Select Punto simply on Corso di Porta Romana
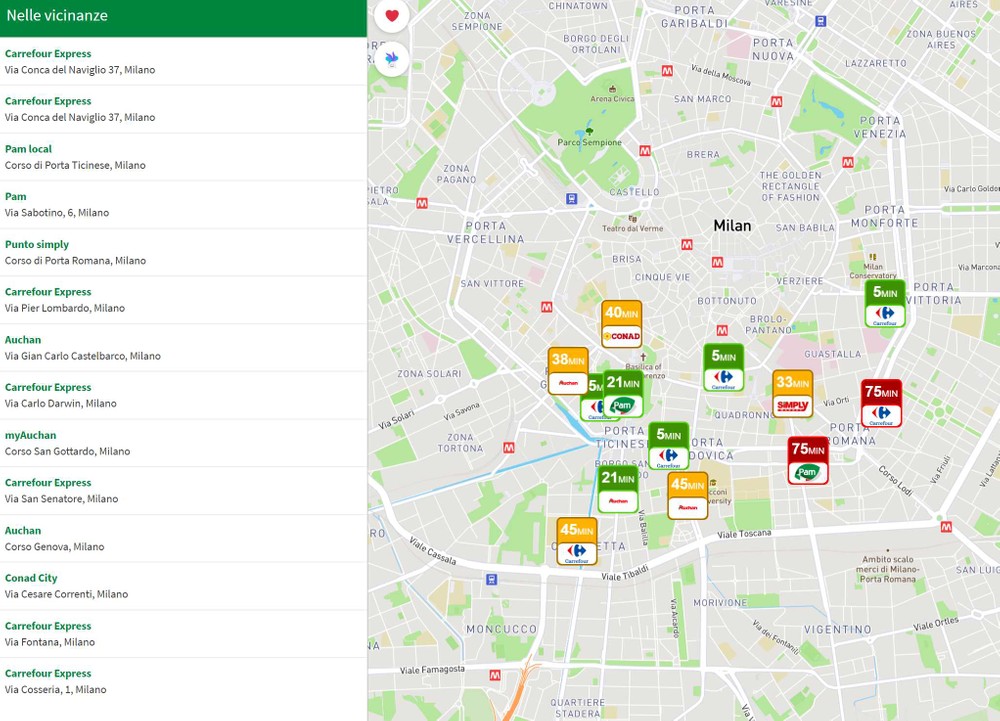This screenshot has height=721, width=1000. pyautogui.click(x=183, y=252)
